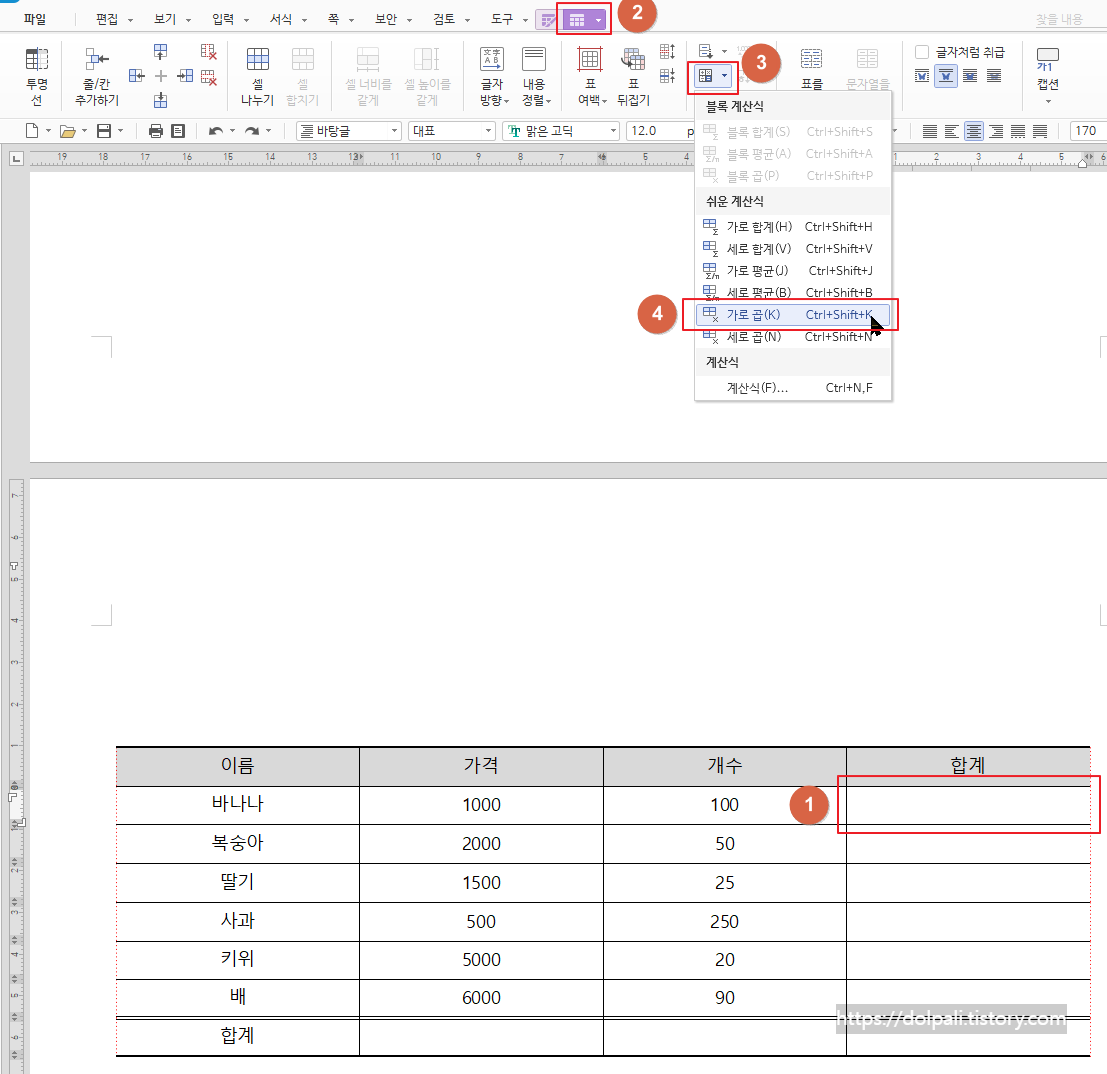Choose 가로 곱(K) from menu
1107x1074 pixels.
coord(792,314)
